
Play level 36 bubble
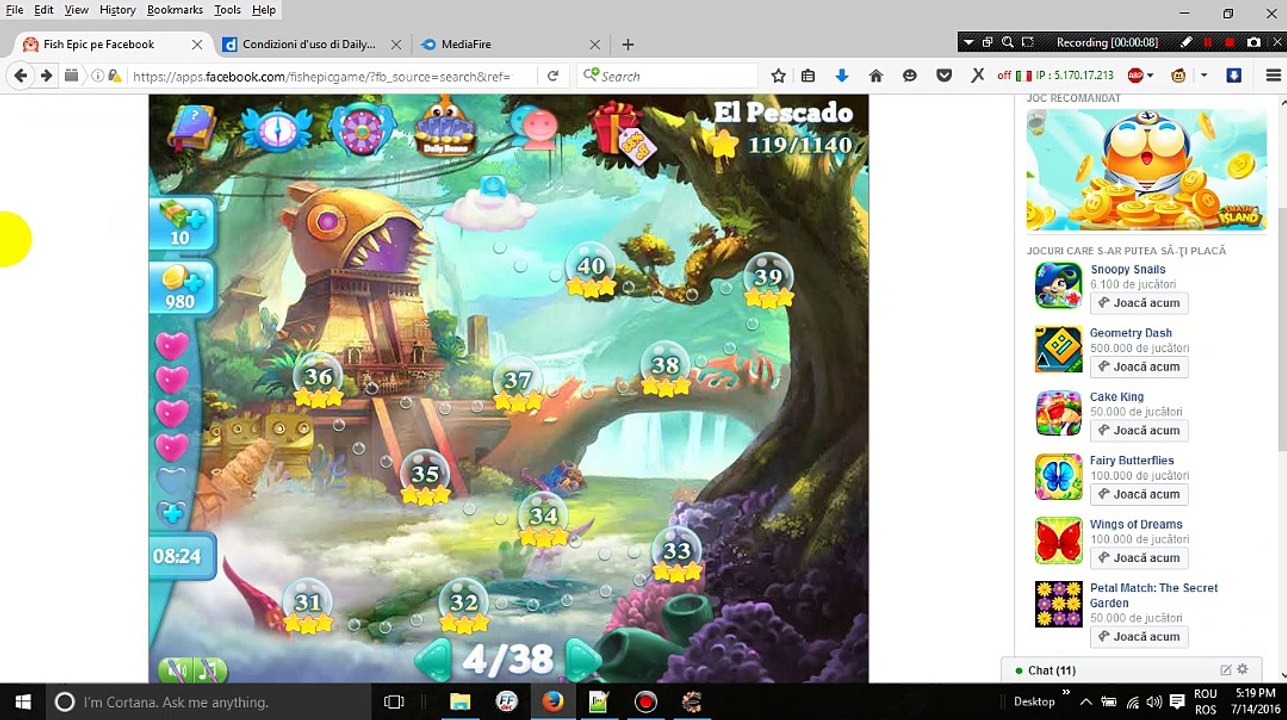318,381
